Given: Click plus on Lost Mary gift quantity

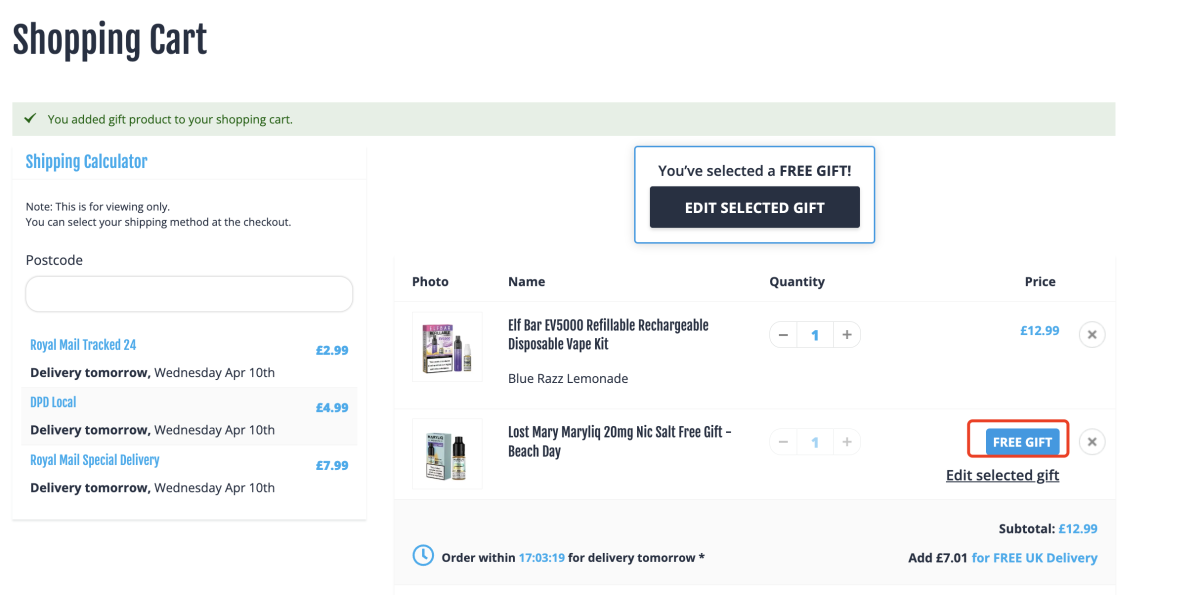Looking at the screenshot, I should pos(846,442).
